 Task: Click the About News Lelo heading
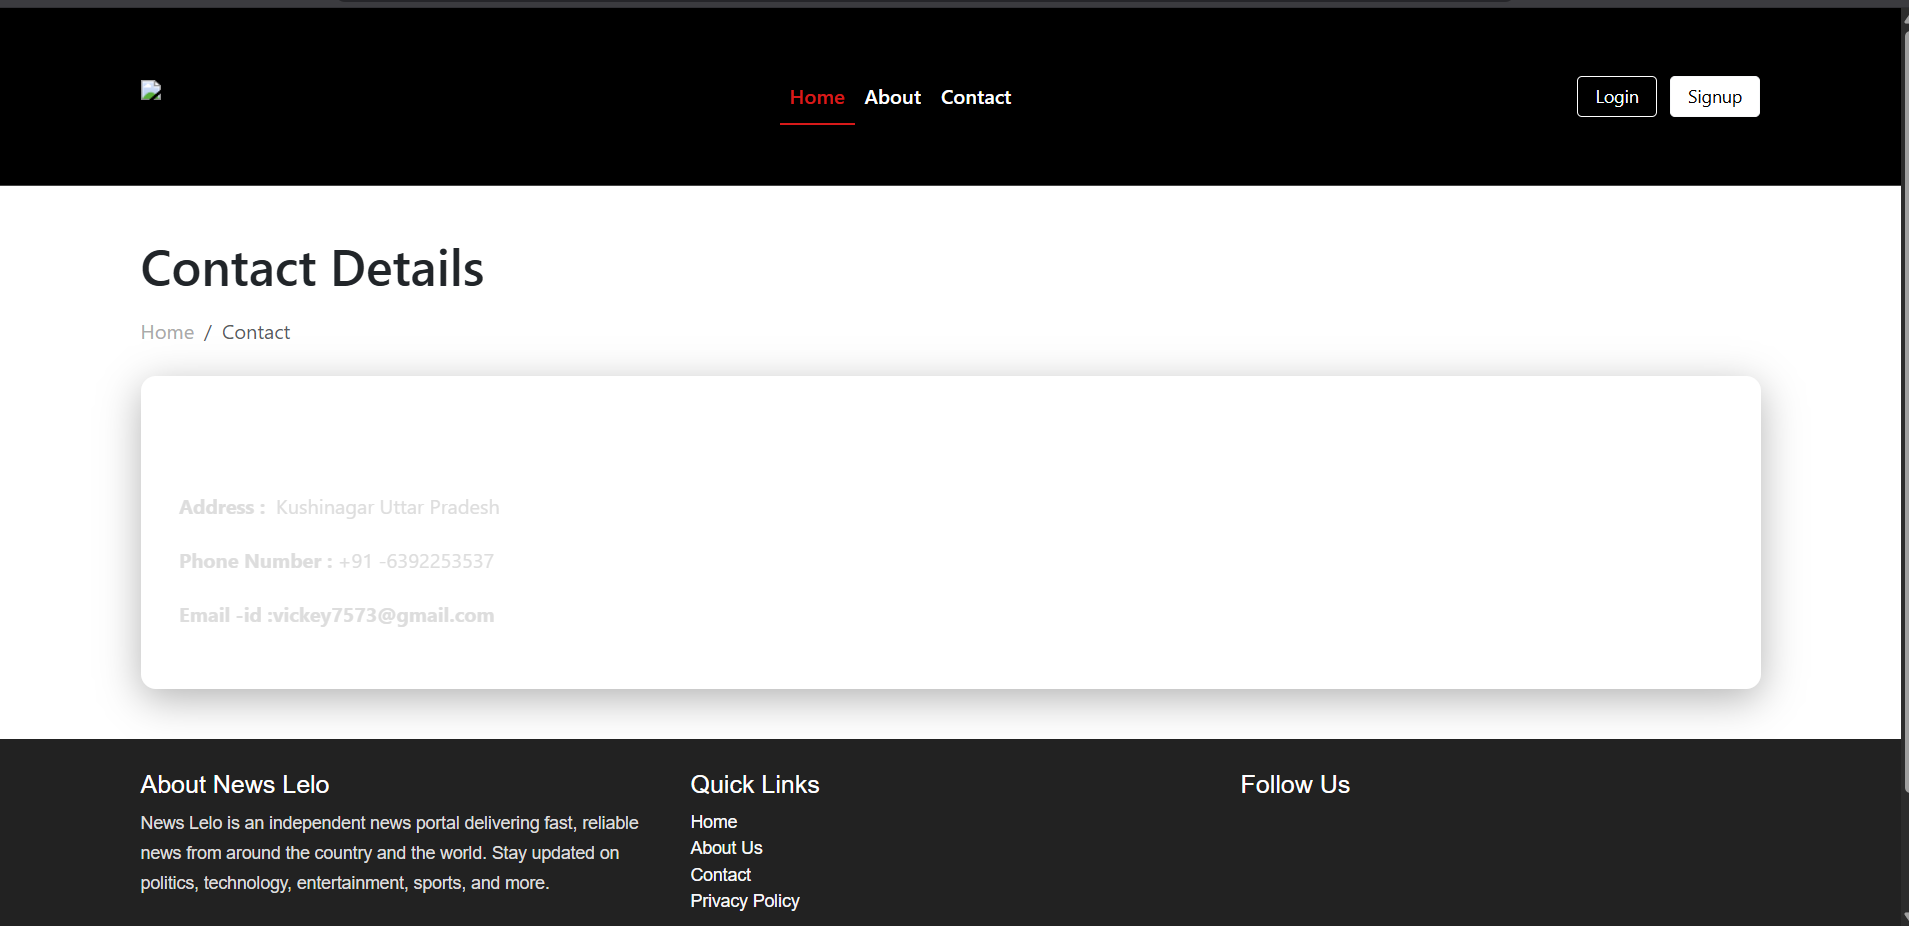click(x=234, y=785)
